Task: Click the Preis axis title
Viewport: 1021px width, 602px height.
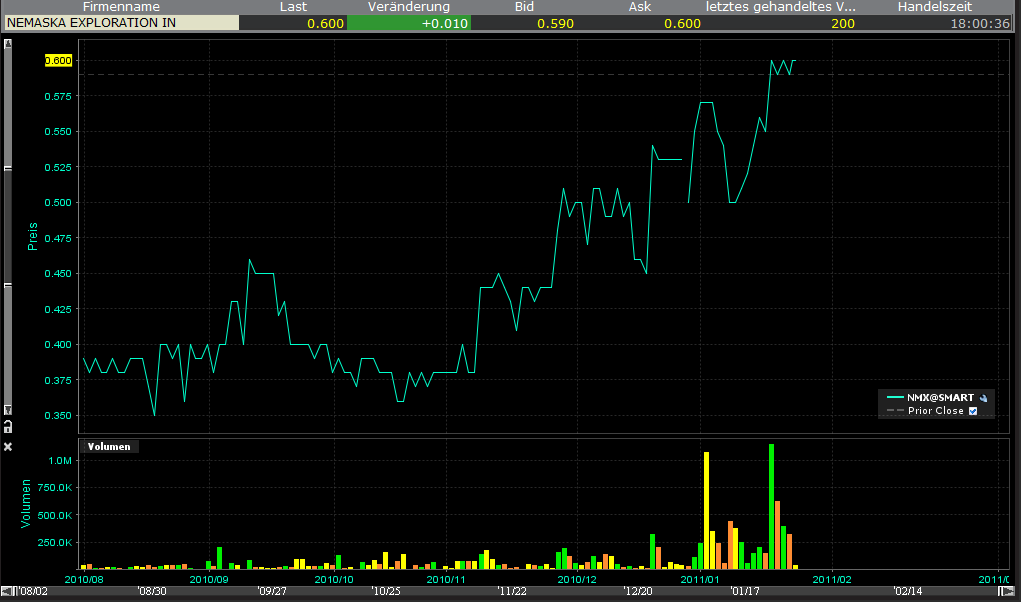Action: [33, 236]
